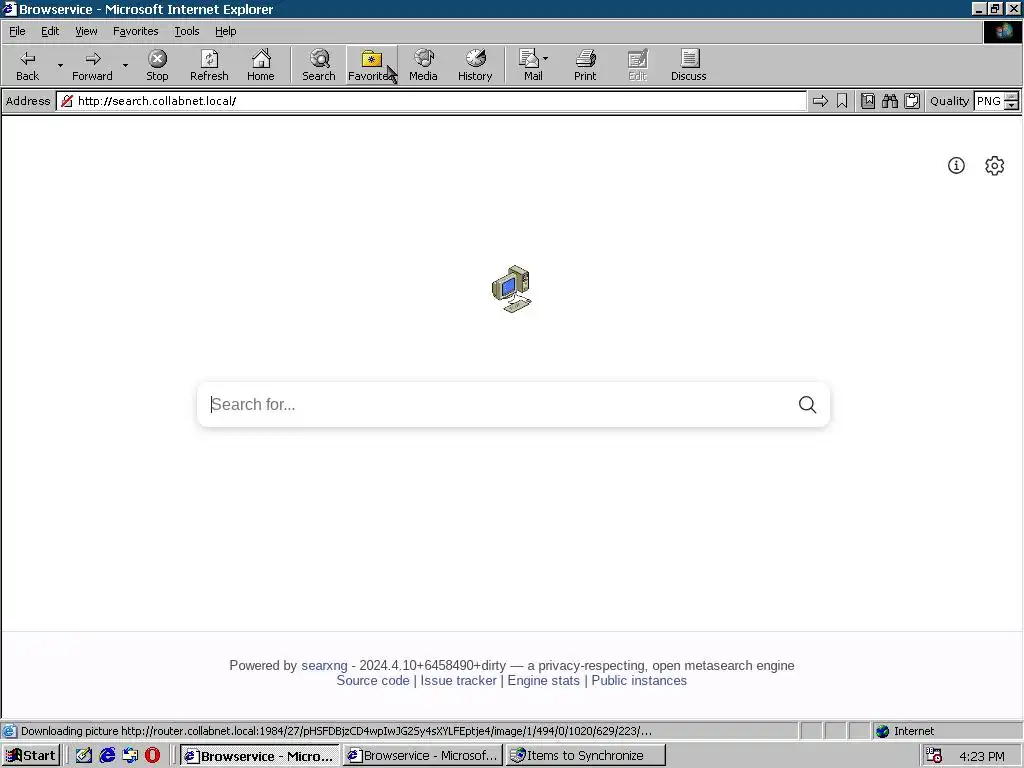
Task: Increase Quality with the up stepper arrow
Action: click(x=1012, y=97)
